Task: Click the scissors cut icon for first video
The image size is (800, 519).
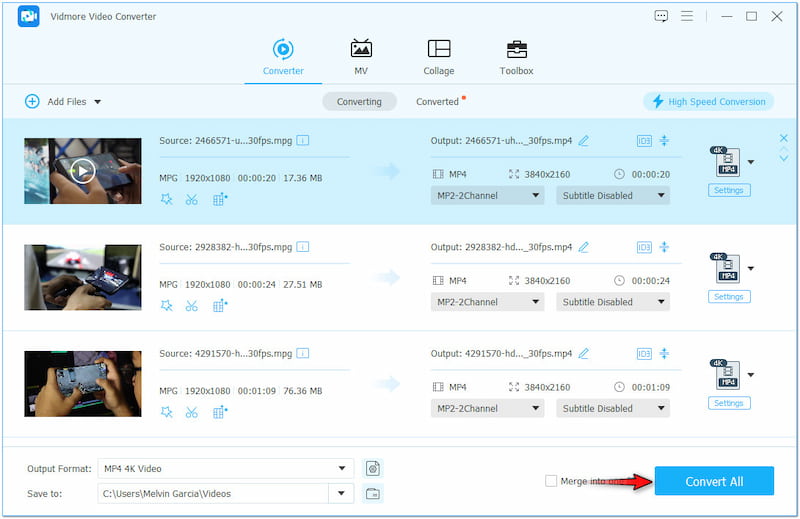Action: pyautogui.click(x=192, y=199)
